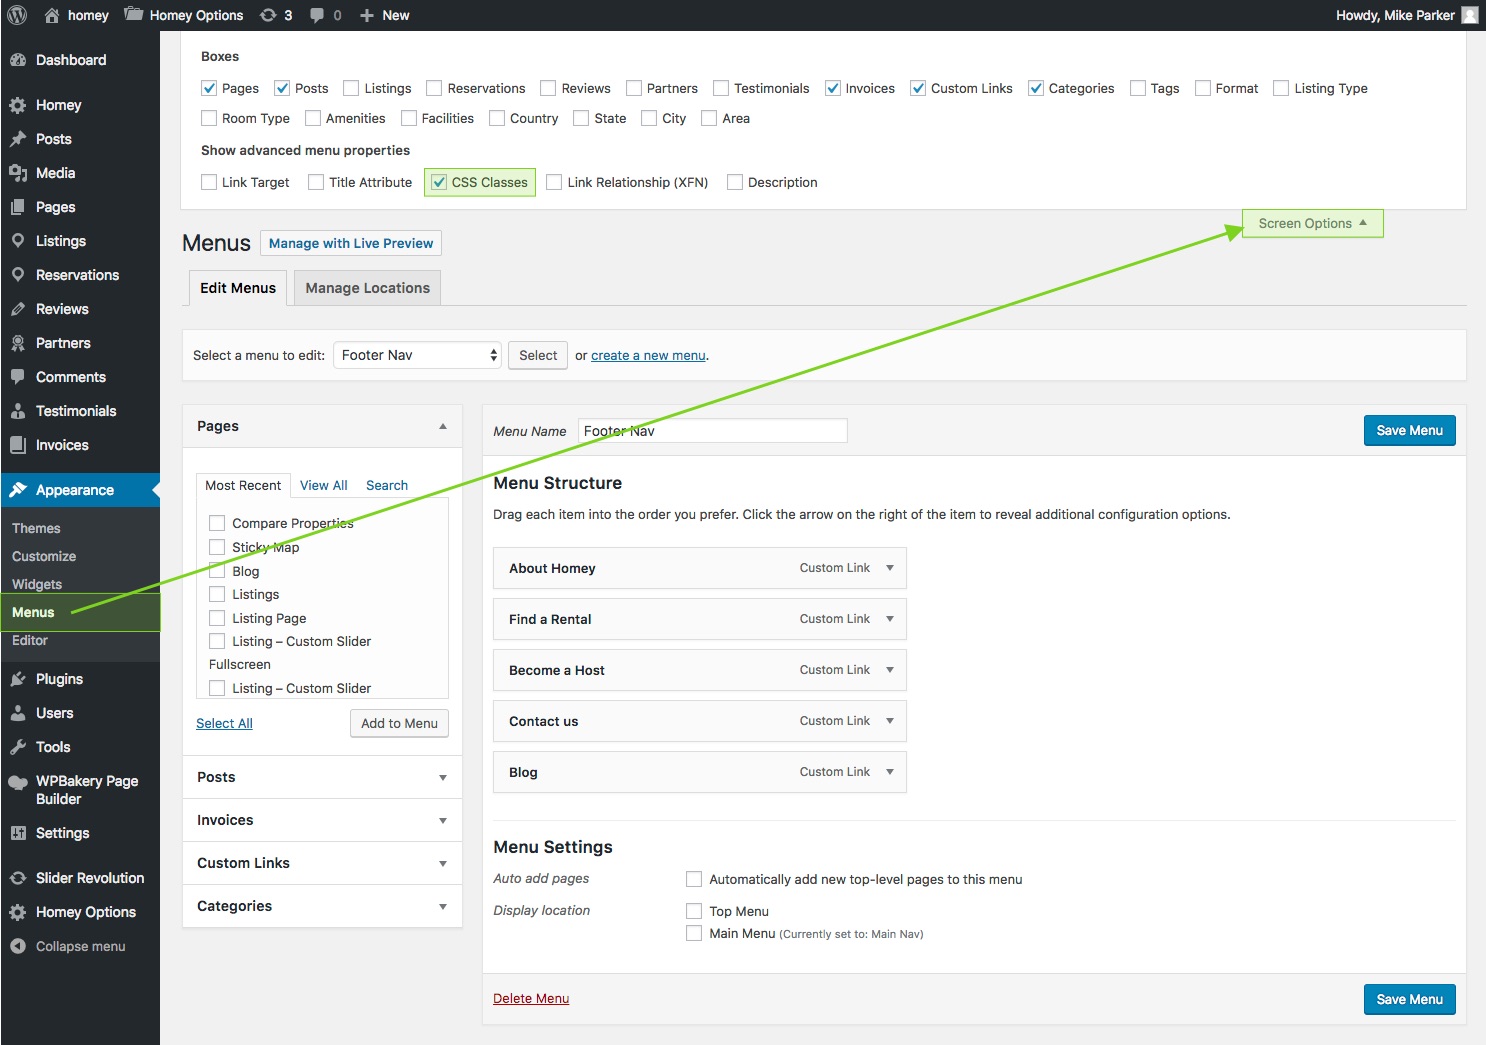The height and width of the screenshot is (1045, 1486).
Task: Check the Compare Properties page checkbox
Action: pyautogui.click(x=217, y=523)
